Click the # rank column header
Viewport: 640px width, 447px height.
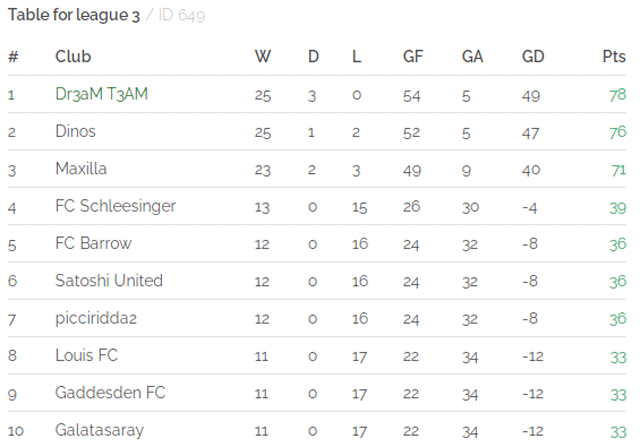click(13, 56)
